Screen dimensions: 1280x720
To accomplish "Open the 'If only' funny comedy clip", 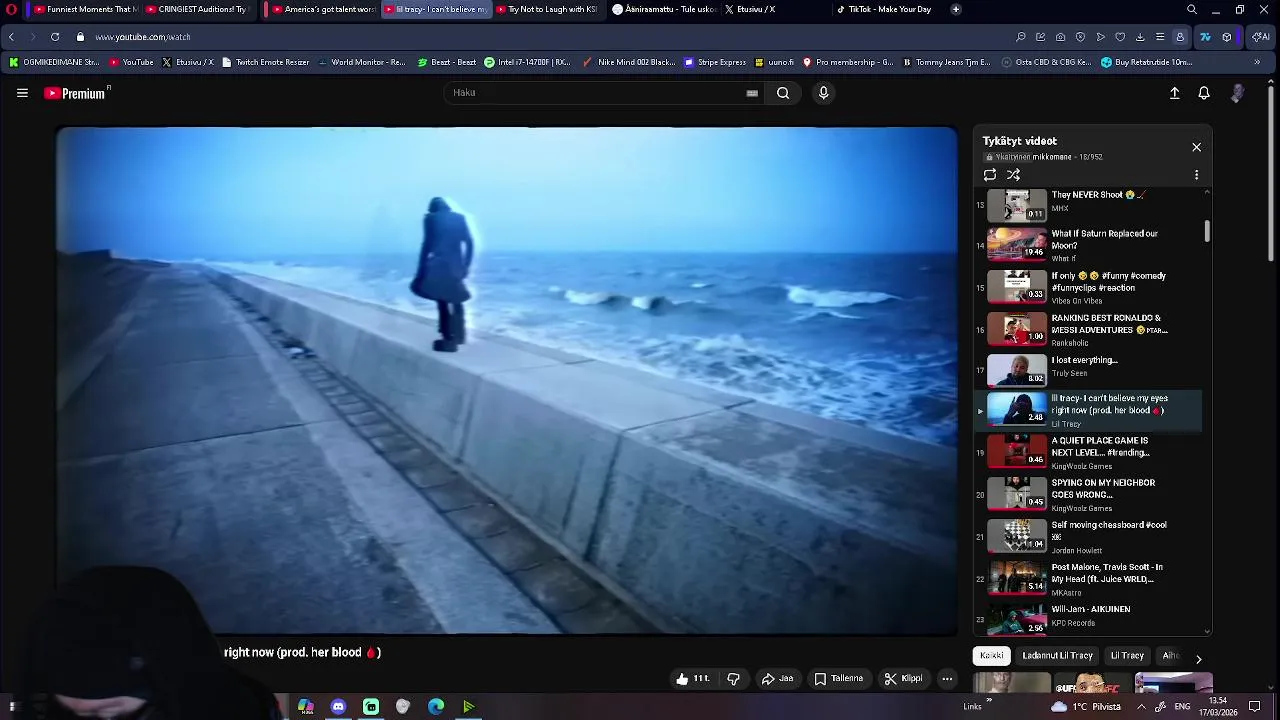I will click(x=1088, y=287).
